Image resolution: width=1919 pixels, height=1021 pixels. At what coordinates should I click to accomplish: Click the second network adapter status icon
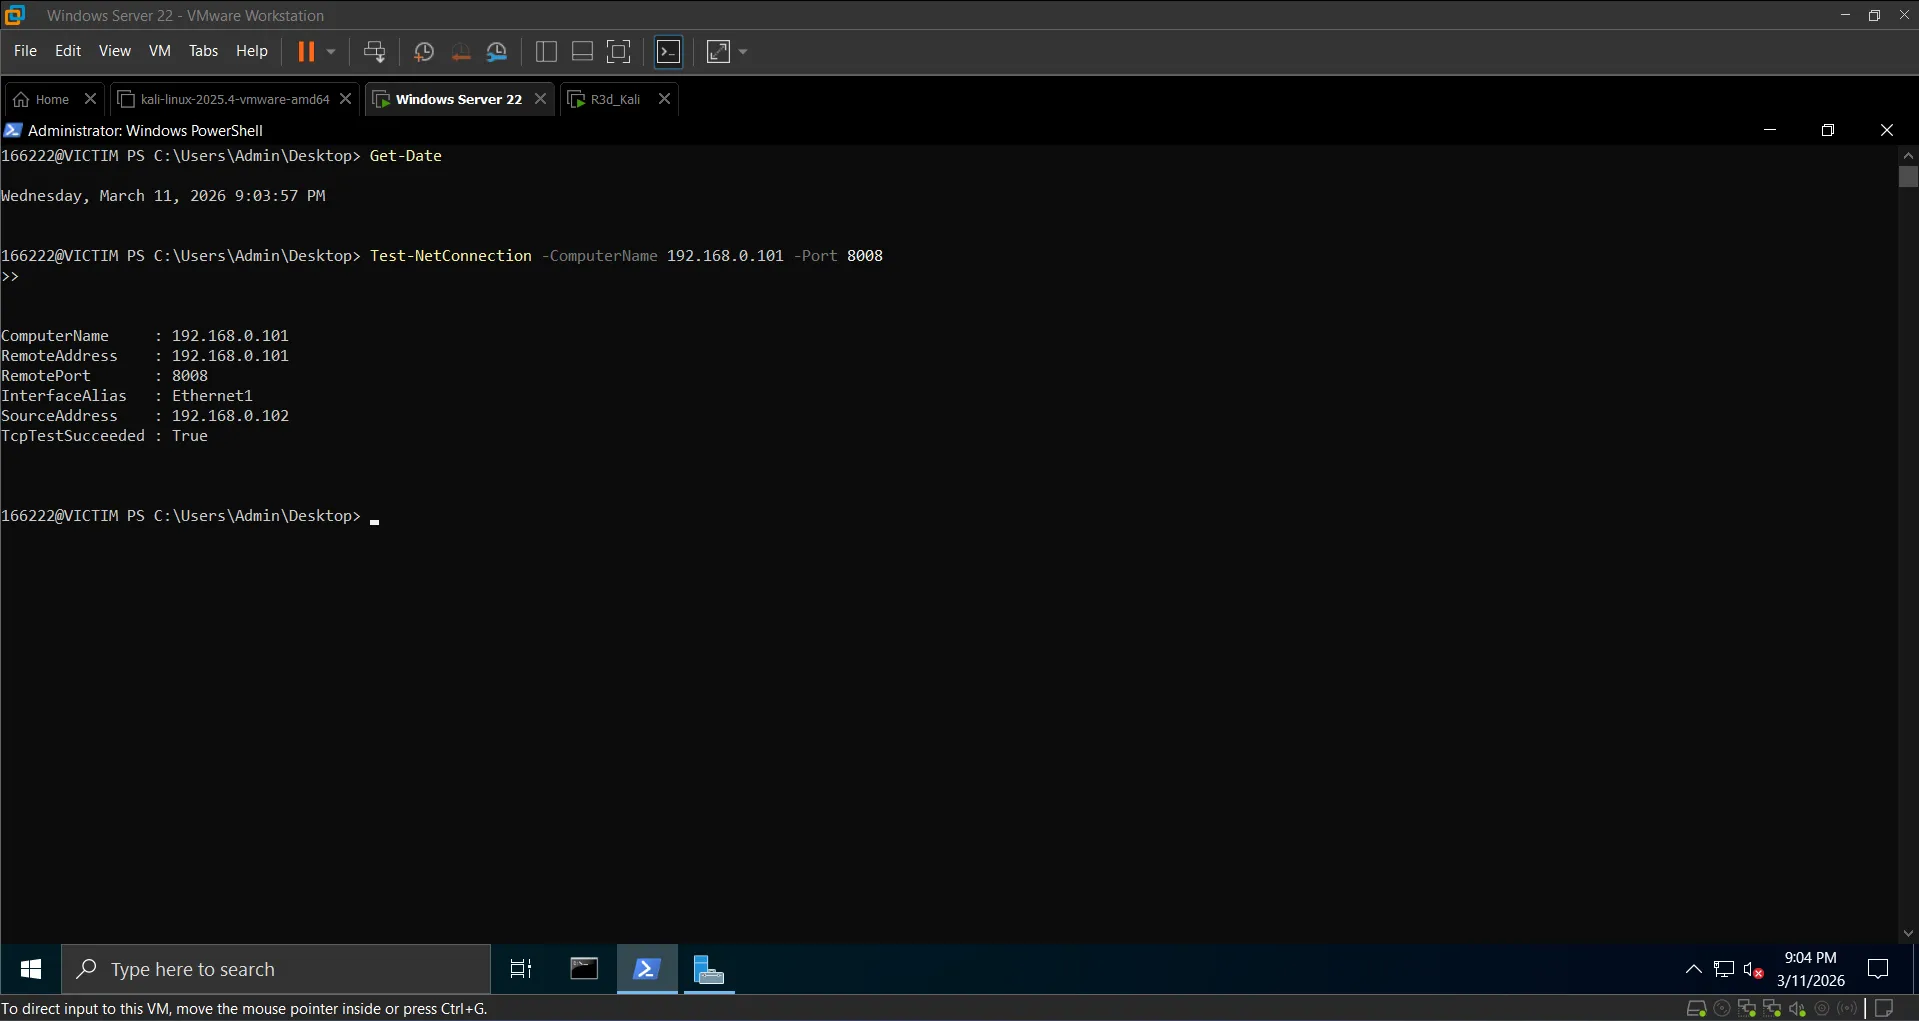[1772, 1008]
